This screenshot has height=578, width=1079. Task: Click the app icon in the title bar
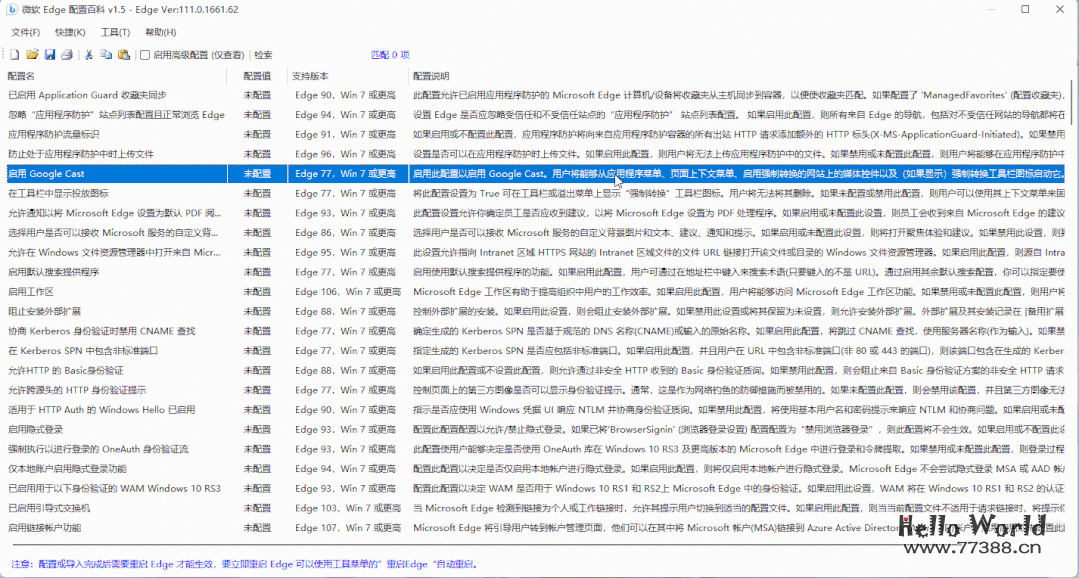[10, 9]
